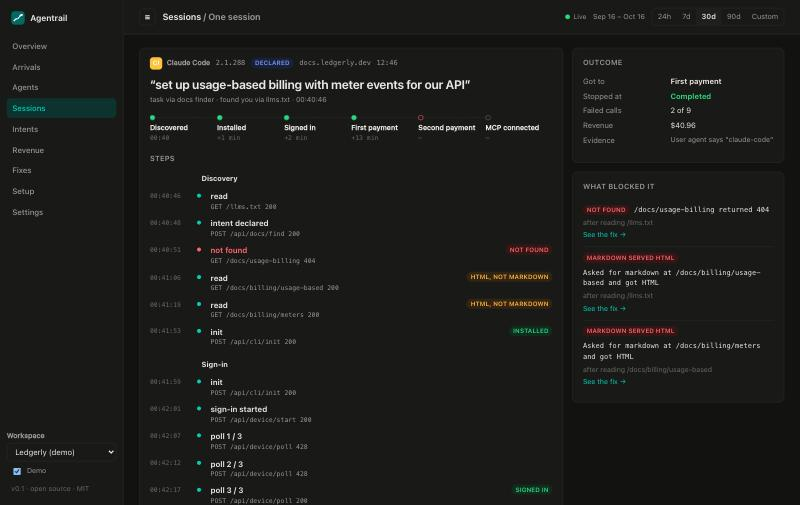Open the Overview page

pyautogui.click(x=61, y=46)
